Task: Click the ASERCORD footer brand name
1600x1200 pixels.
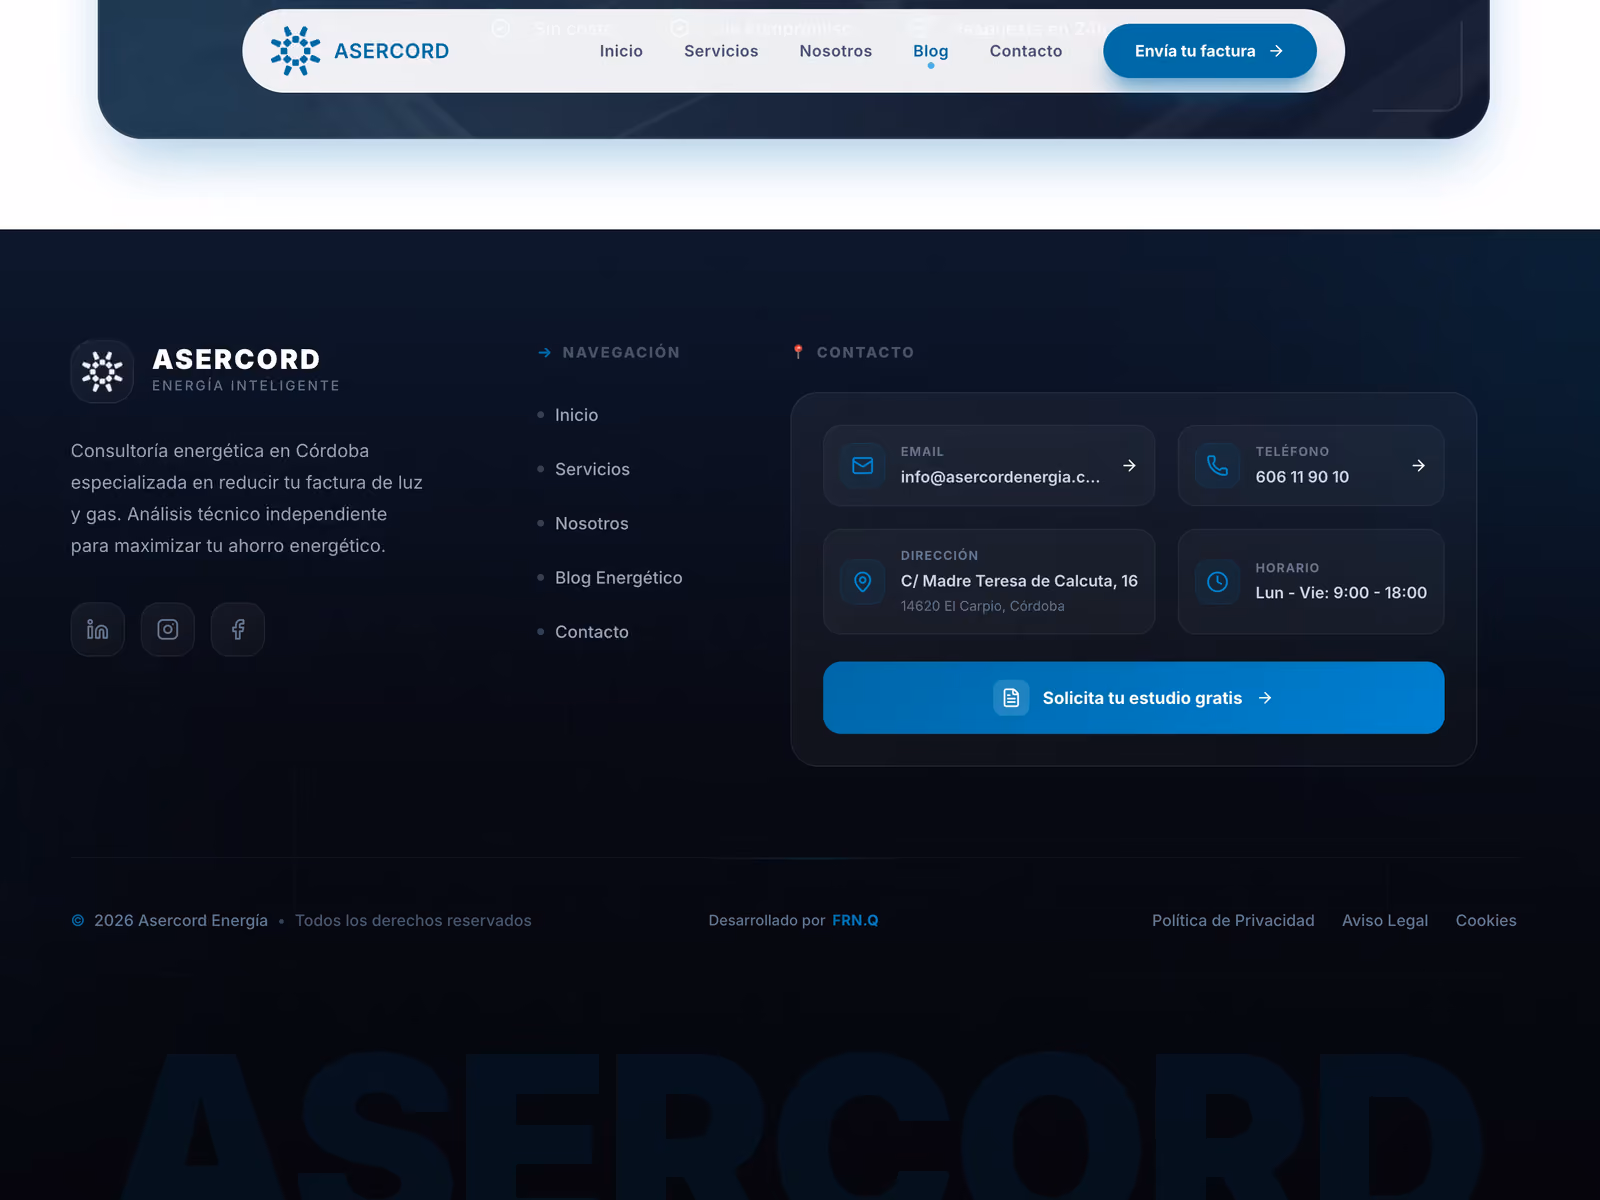Action: (x=236, y=359)
